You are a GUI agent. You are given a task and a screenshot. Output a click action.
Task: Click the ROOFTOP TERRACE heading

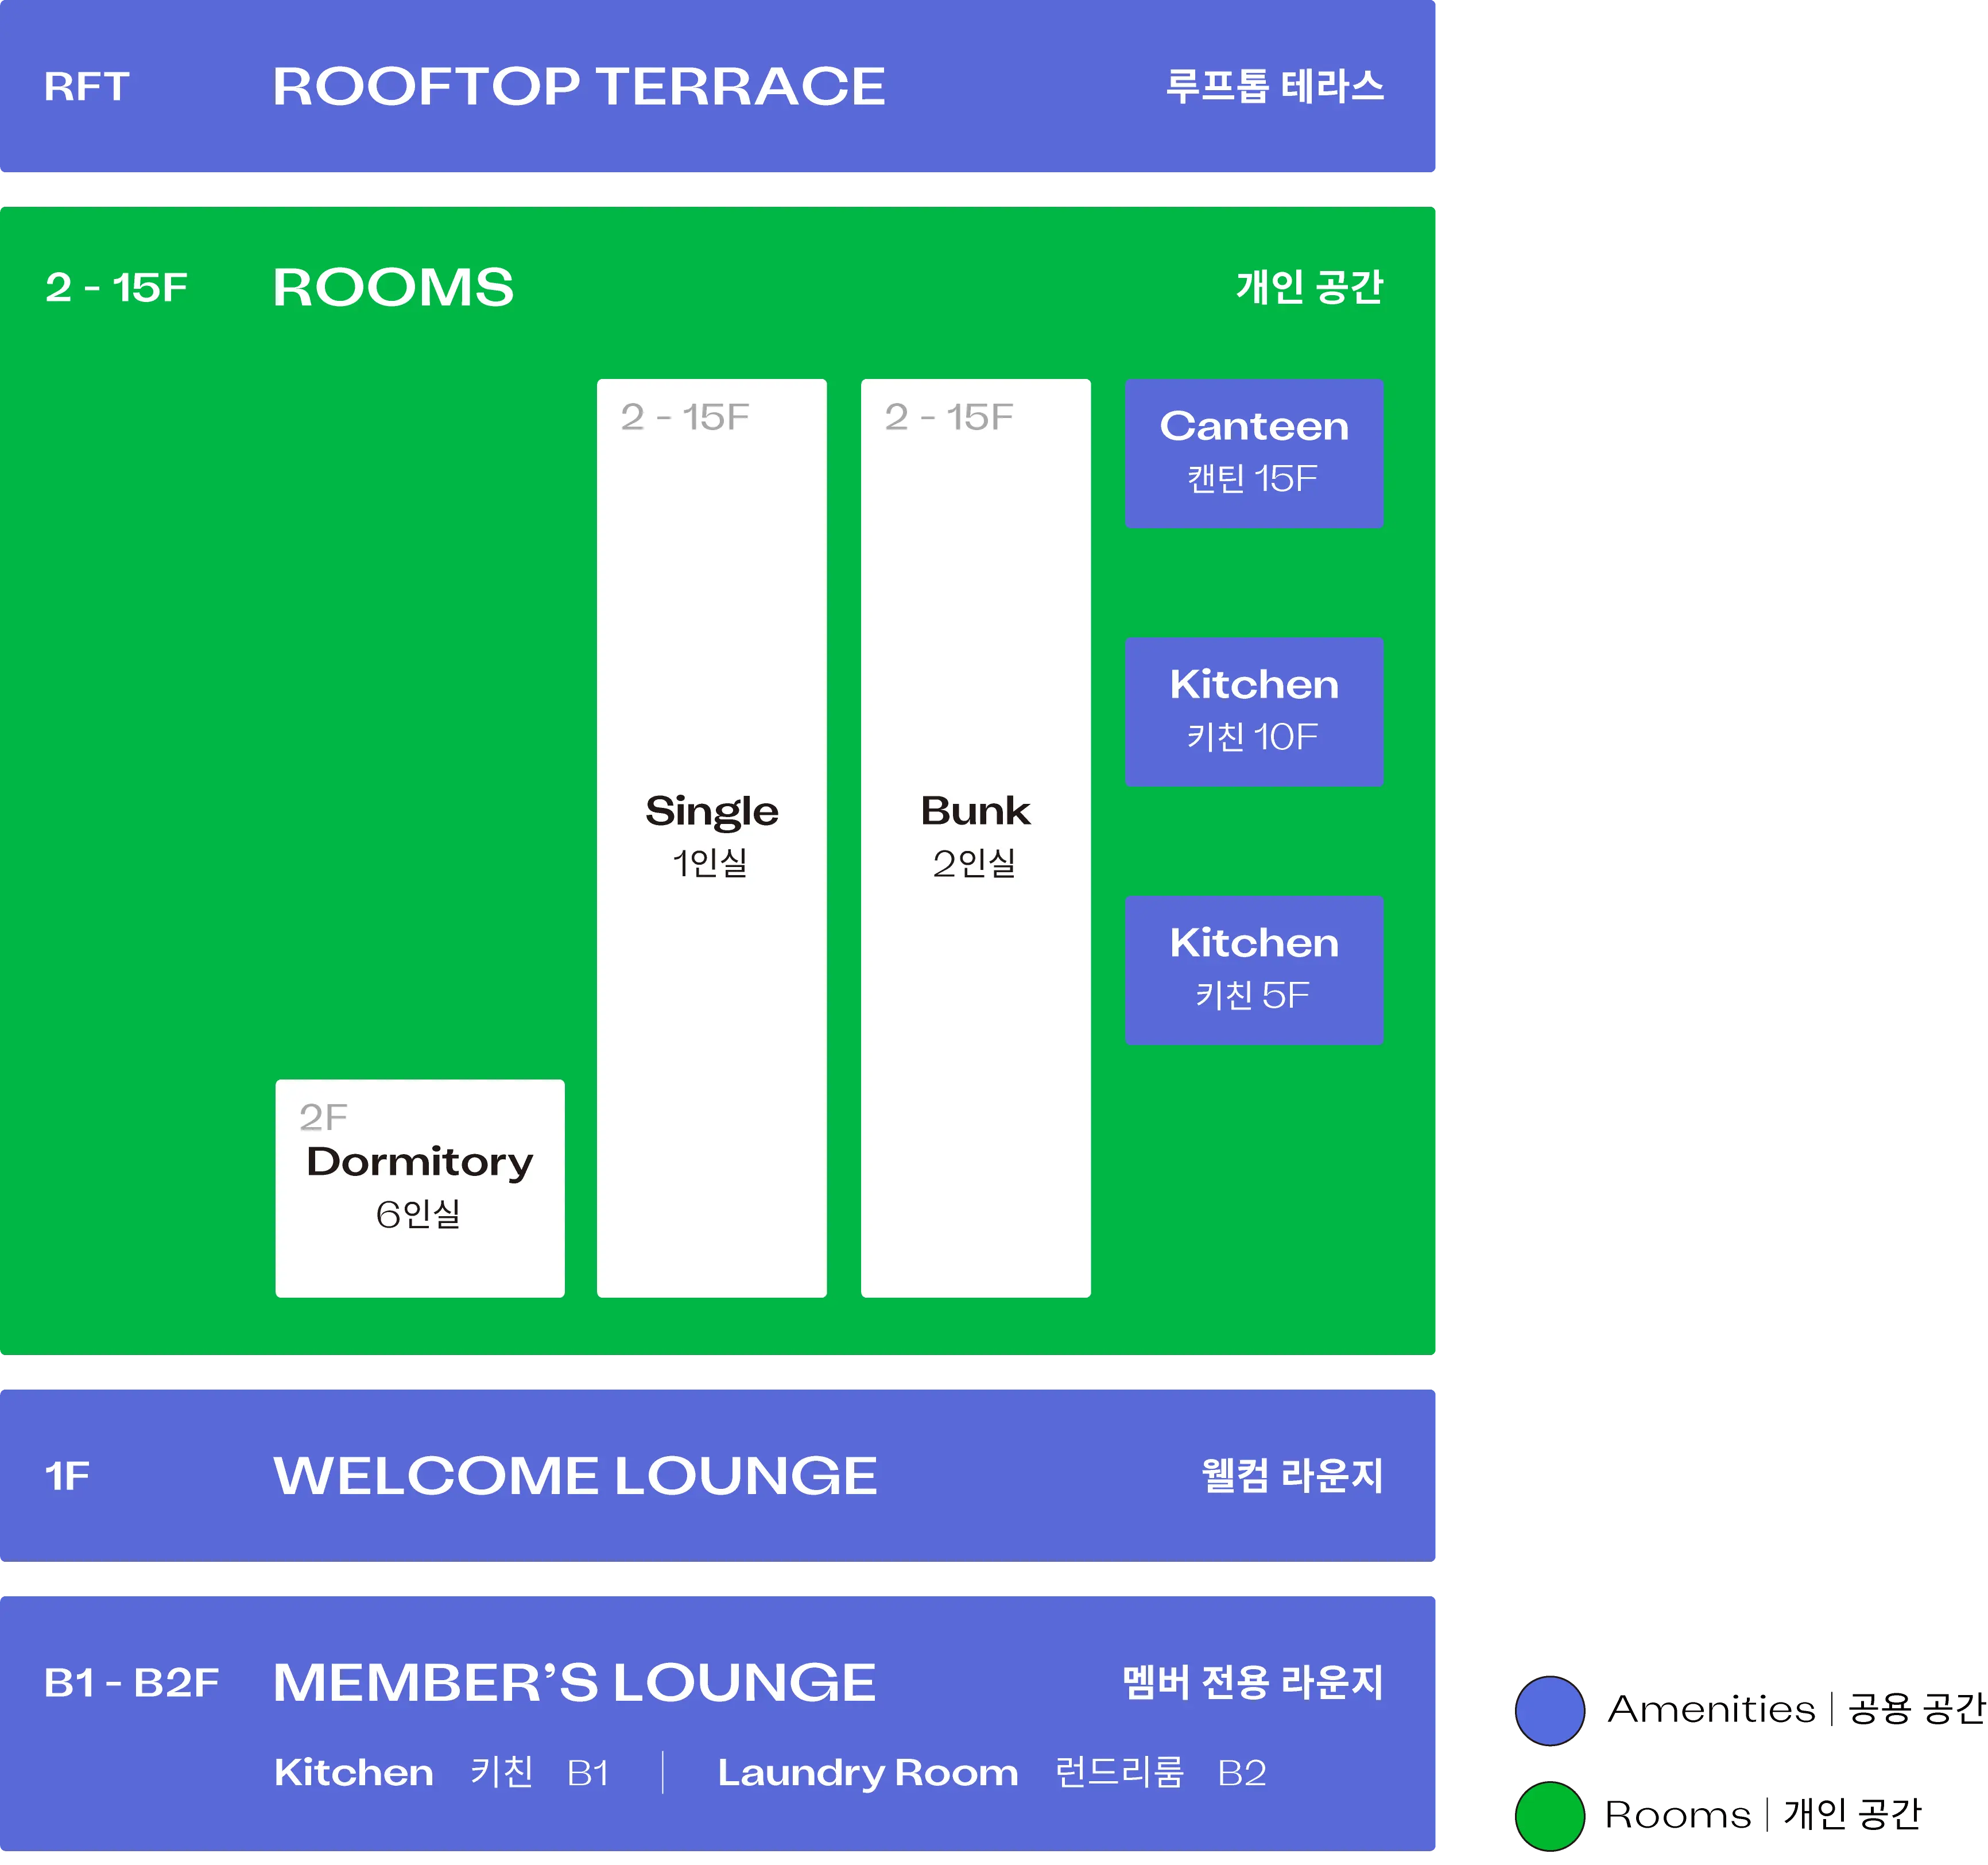[x=578, y=87]
